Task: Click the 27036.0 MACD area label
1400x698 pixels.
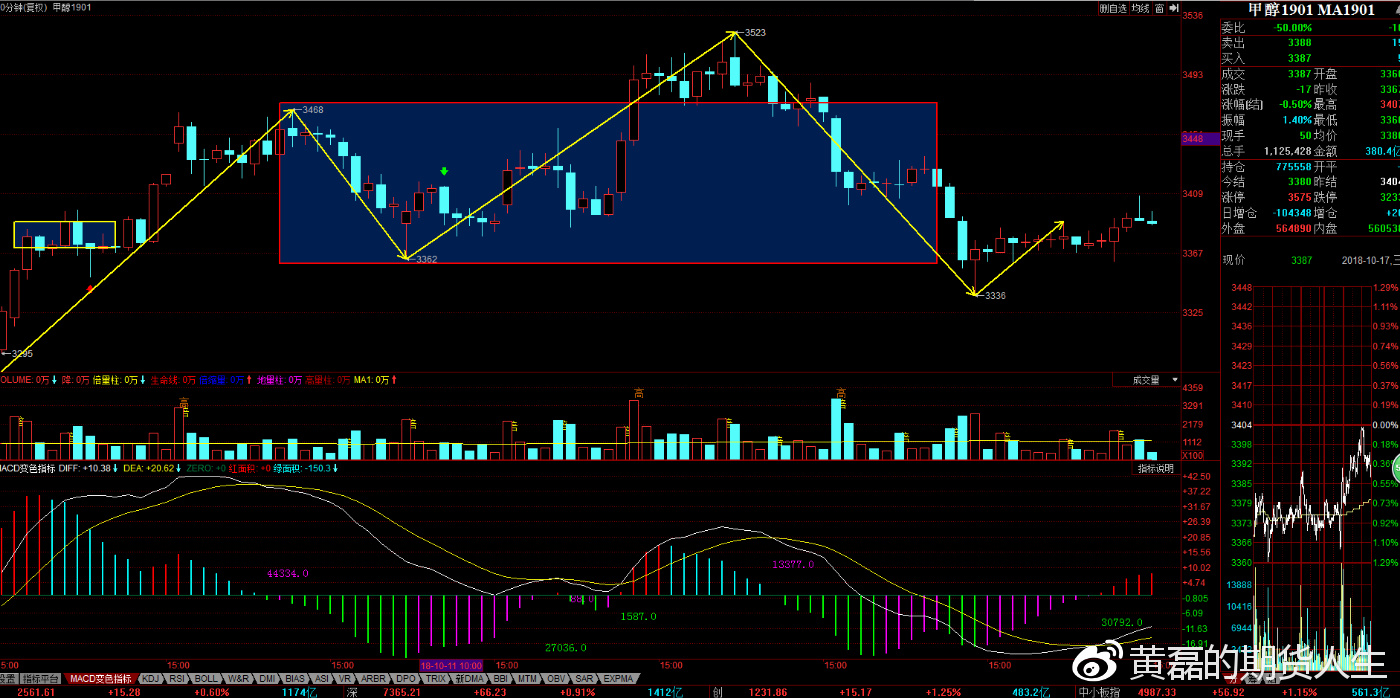Action: coord(565,648)
